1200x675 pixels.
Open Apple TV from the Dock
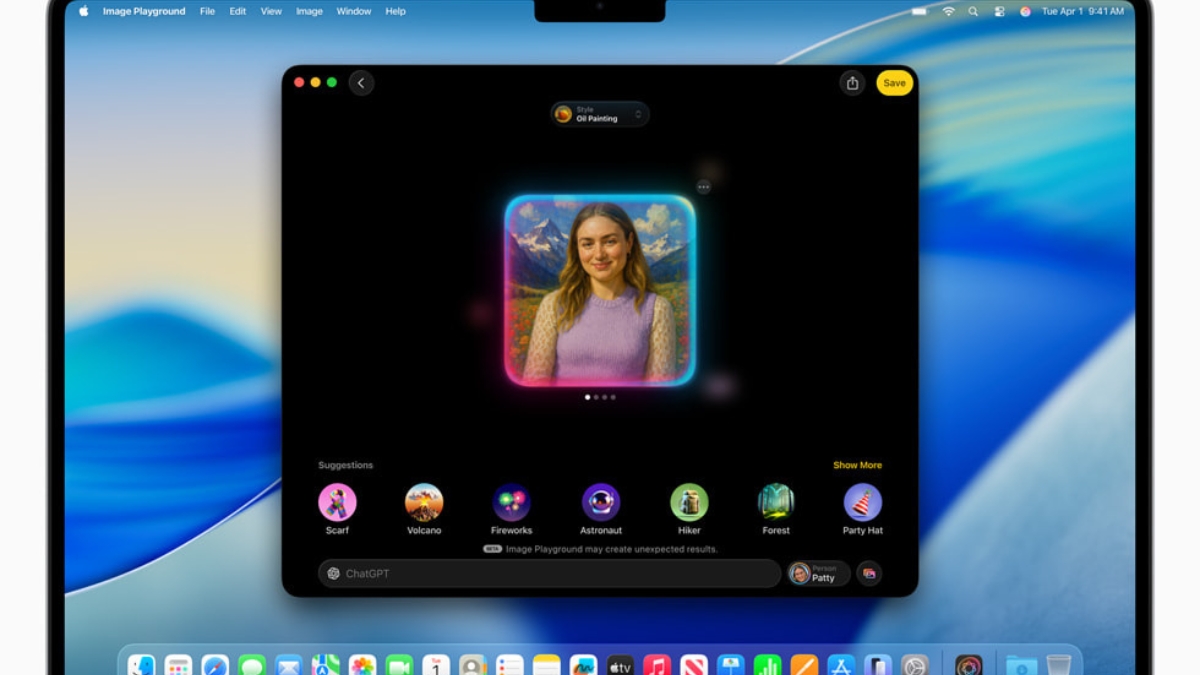click(620, 666)
